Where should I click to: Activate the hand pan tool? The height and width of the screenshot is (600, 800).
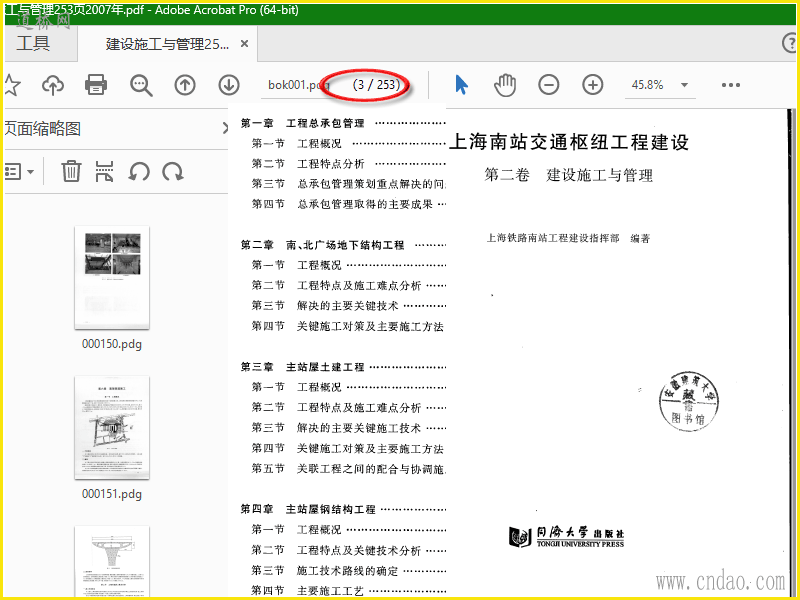coord(505,85)
